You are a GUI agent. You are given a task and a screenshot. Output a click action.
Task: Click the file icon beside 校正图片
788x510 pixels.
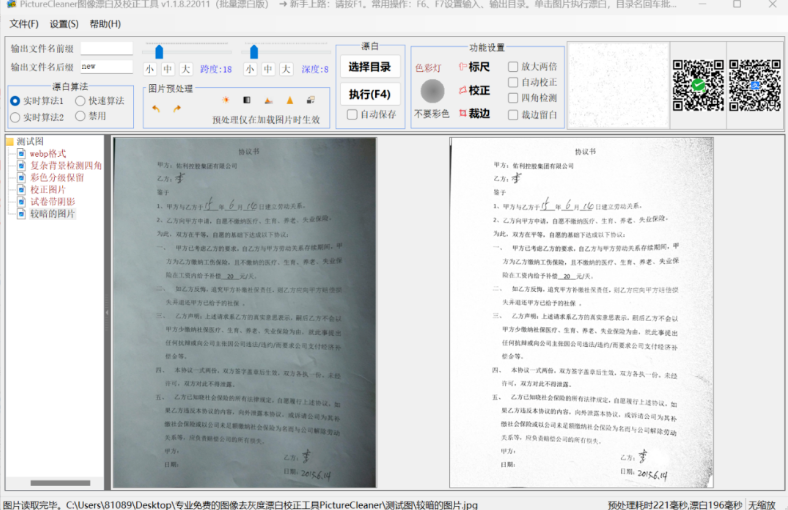pos(21,189)
